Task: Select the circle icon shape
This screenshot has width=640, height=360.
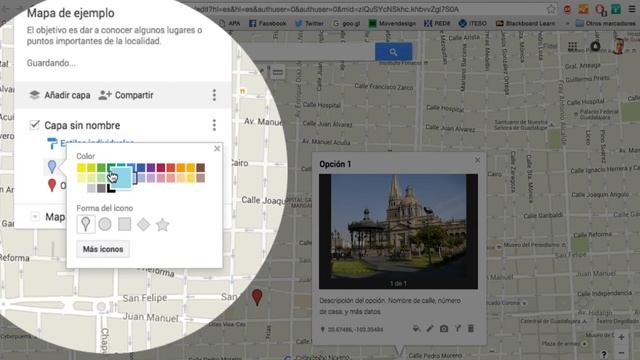Action: pos(105,224)
